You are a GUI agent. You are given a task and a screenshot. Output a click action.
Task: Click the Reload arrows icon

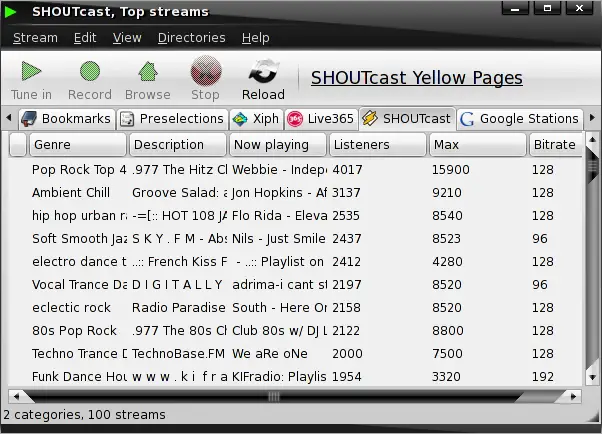(x=264, y=71)
